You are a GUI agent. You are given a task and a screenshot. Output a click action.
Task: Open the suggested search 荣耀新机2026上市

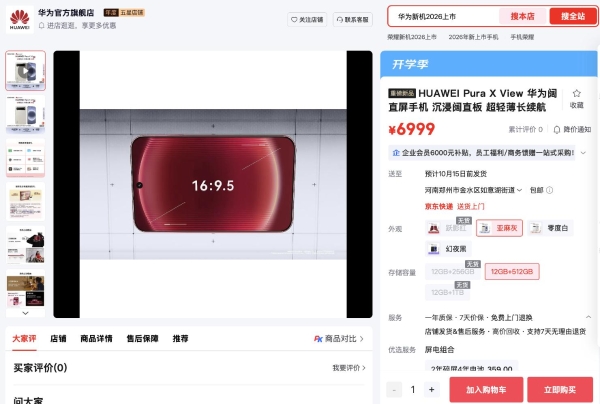tap(412, 37)
